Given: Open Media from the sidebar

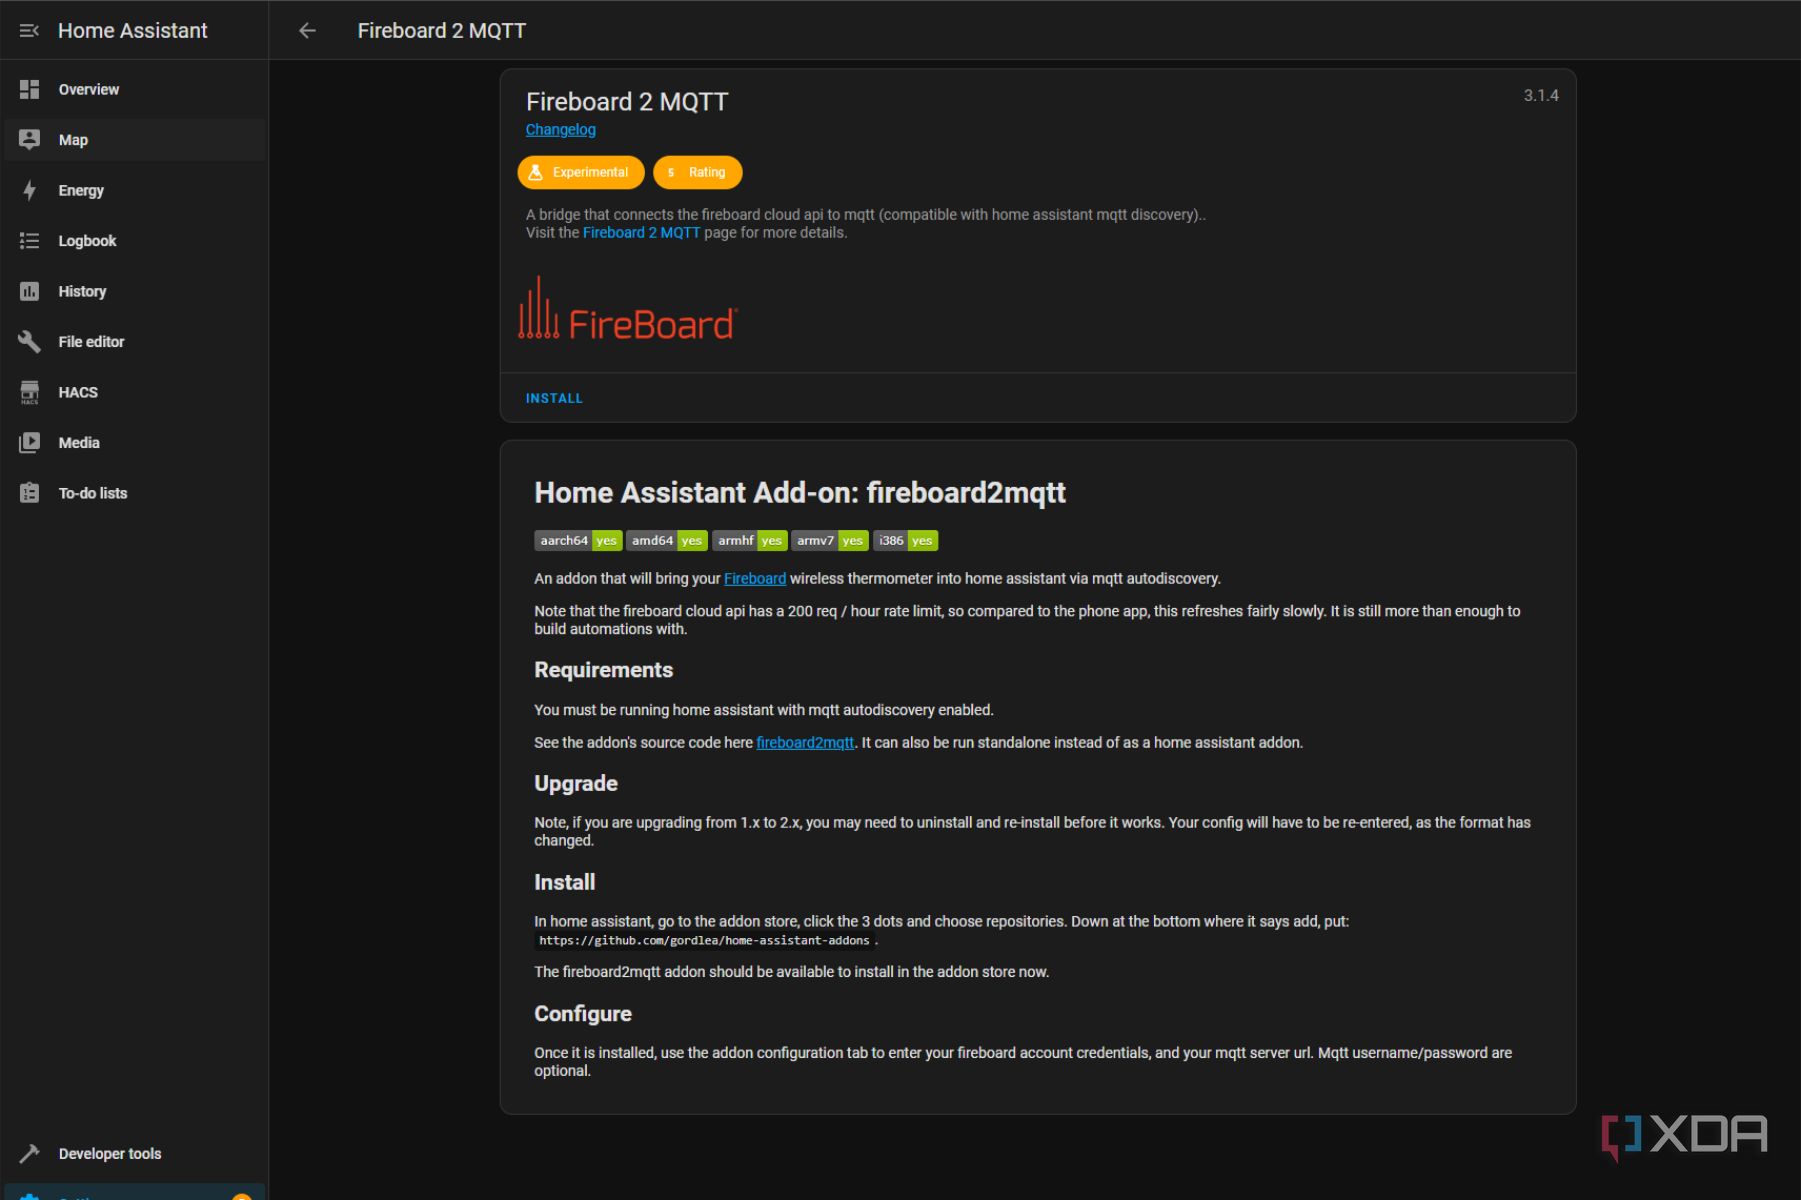Looking at the screenshot, I should pyautogui.click(x=135, y=442).
